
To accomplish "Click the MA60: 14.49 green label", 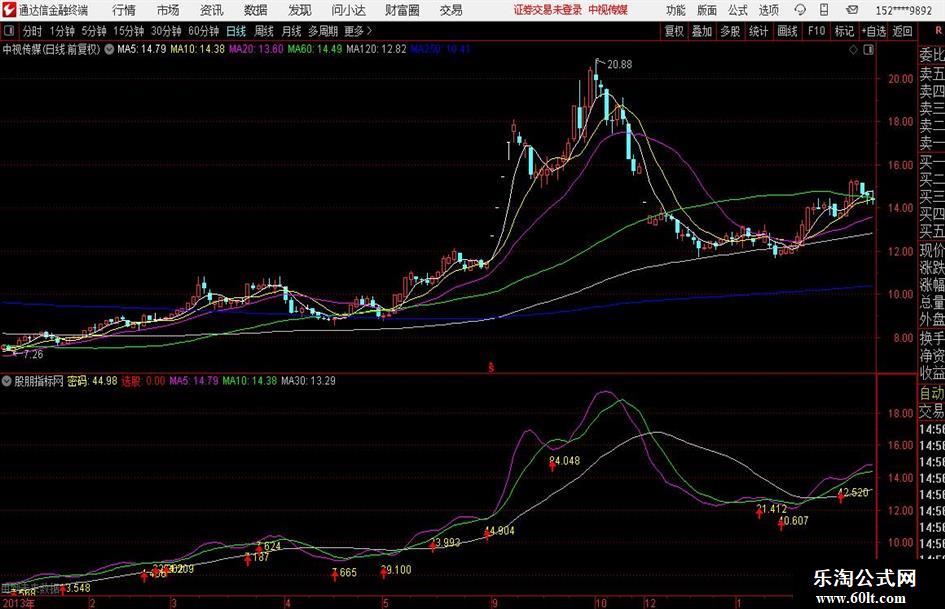I will [x=315, y=49].
